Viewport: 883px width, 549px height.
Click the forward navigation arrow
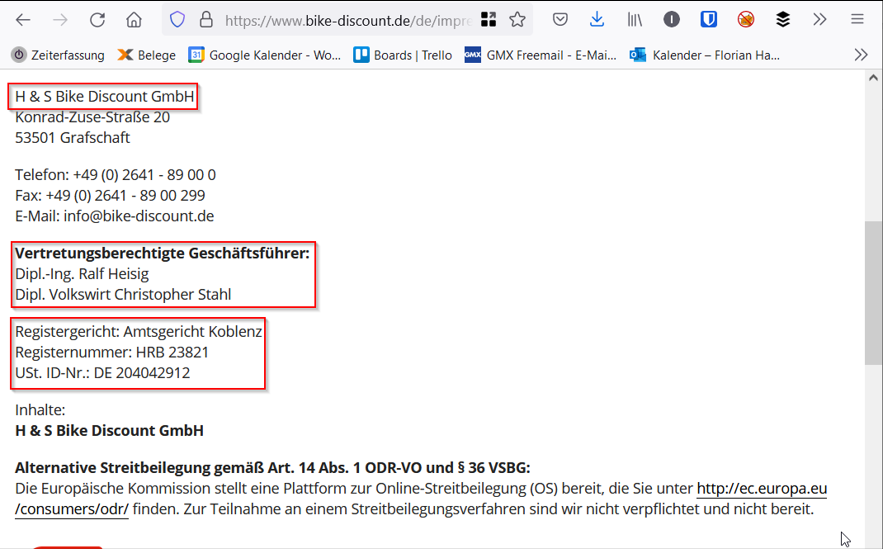pos(60,20)
